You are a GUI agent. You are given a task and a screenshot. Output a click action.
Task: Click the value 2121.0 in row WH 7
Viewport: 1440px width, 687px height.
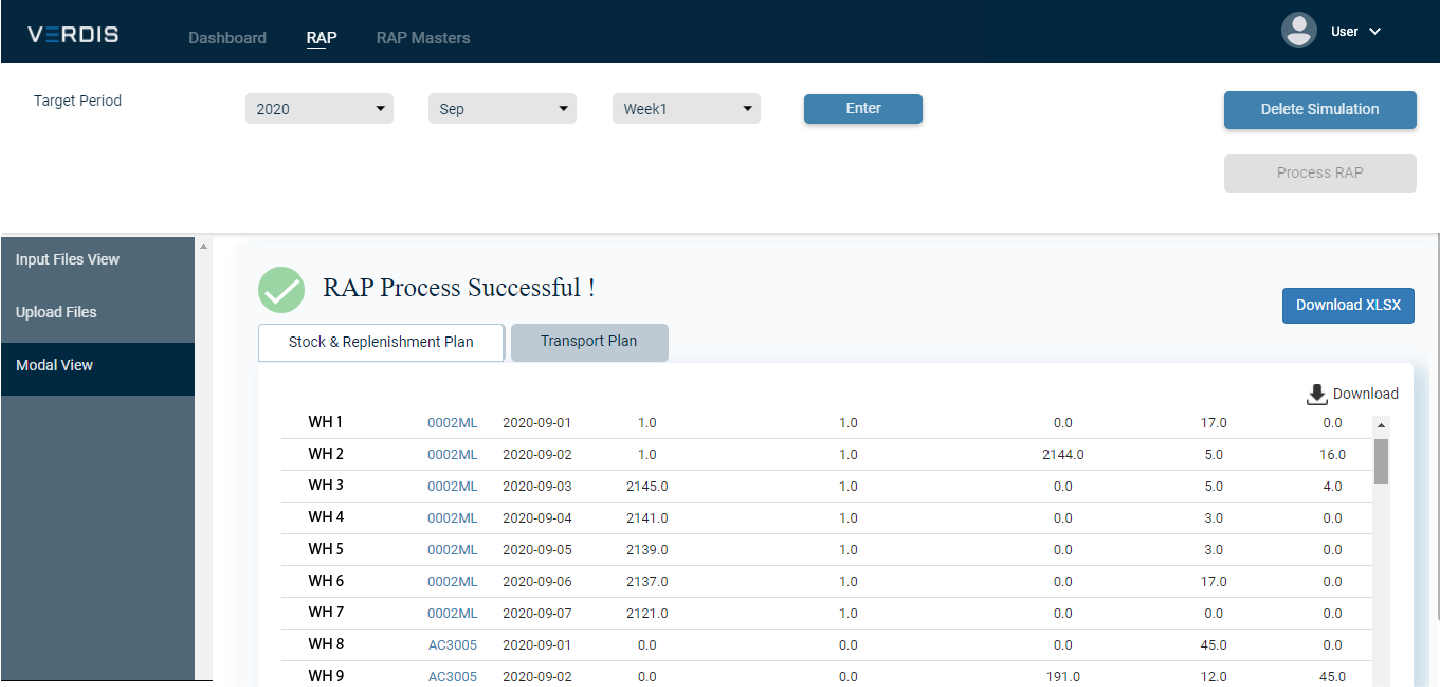pyautogui.click(x=647, y=613)
